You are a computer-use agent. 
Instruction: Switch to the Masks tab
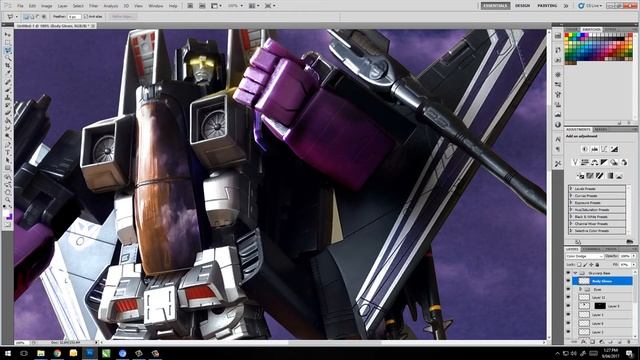pos(600,129)
